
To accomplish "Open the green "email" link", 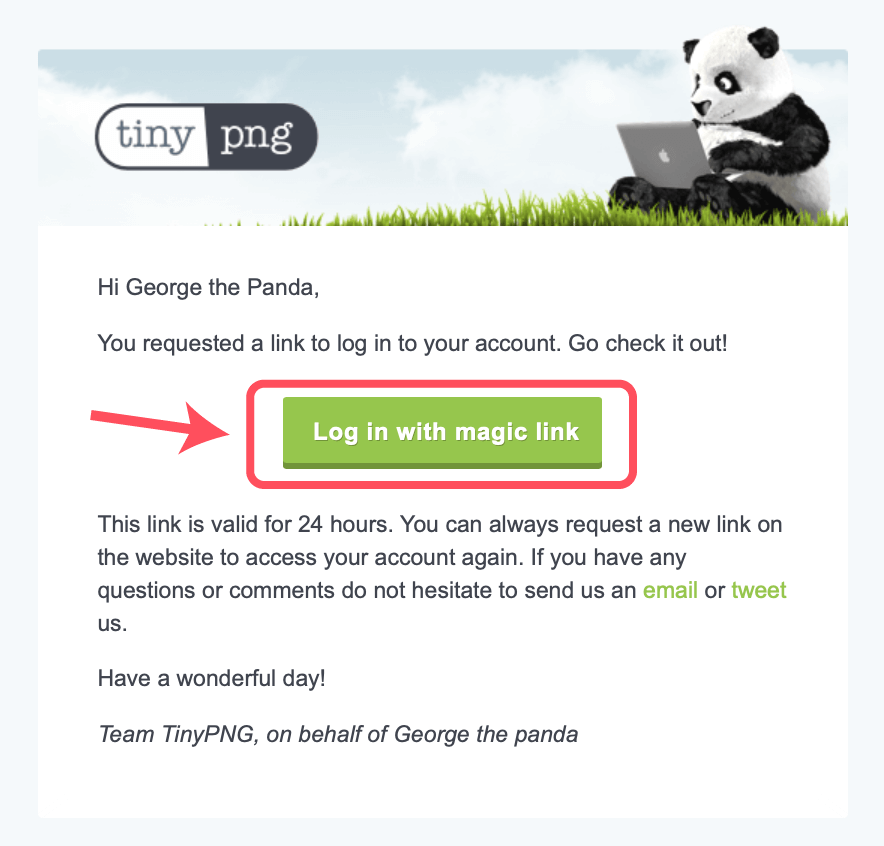I will [x=670, y=590].
